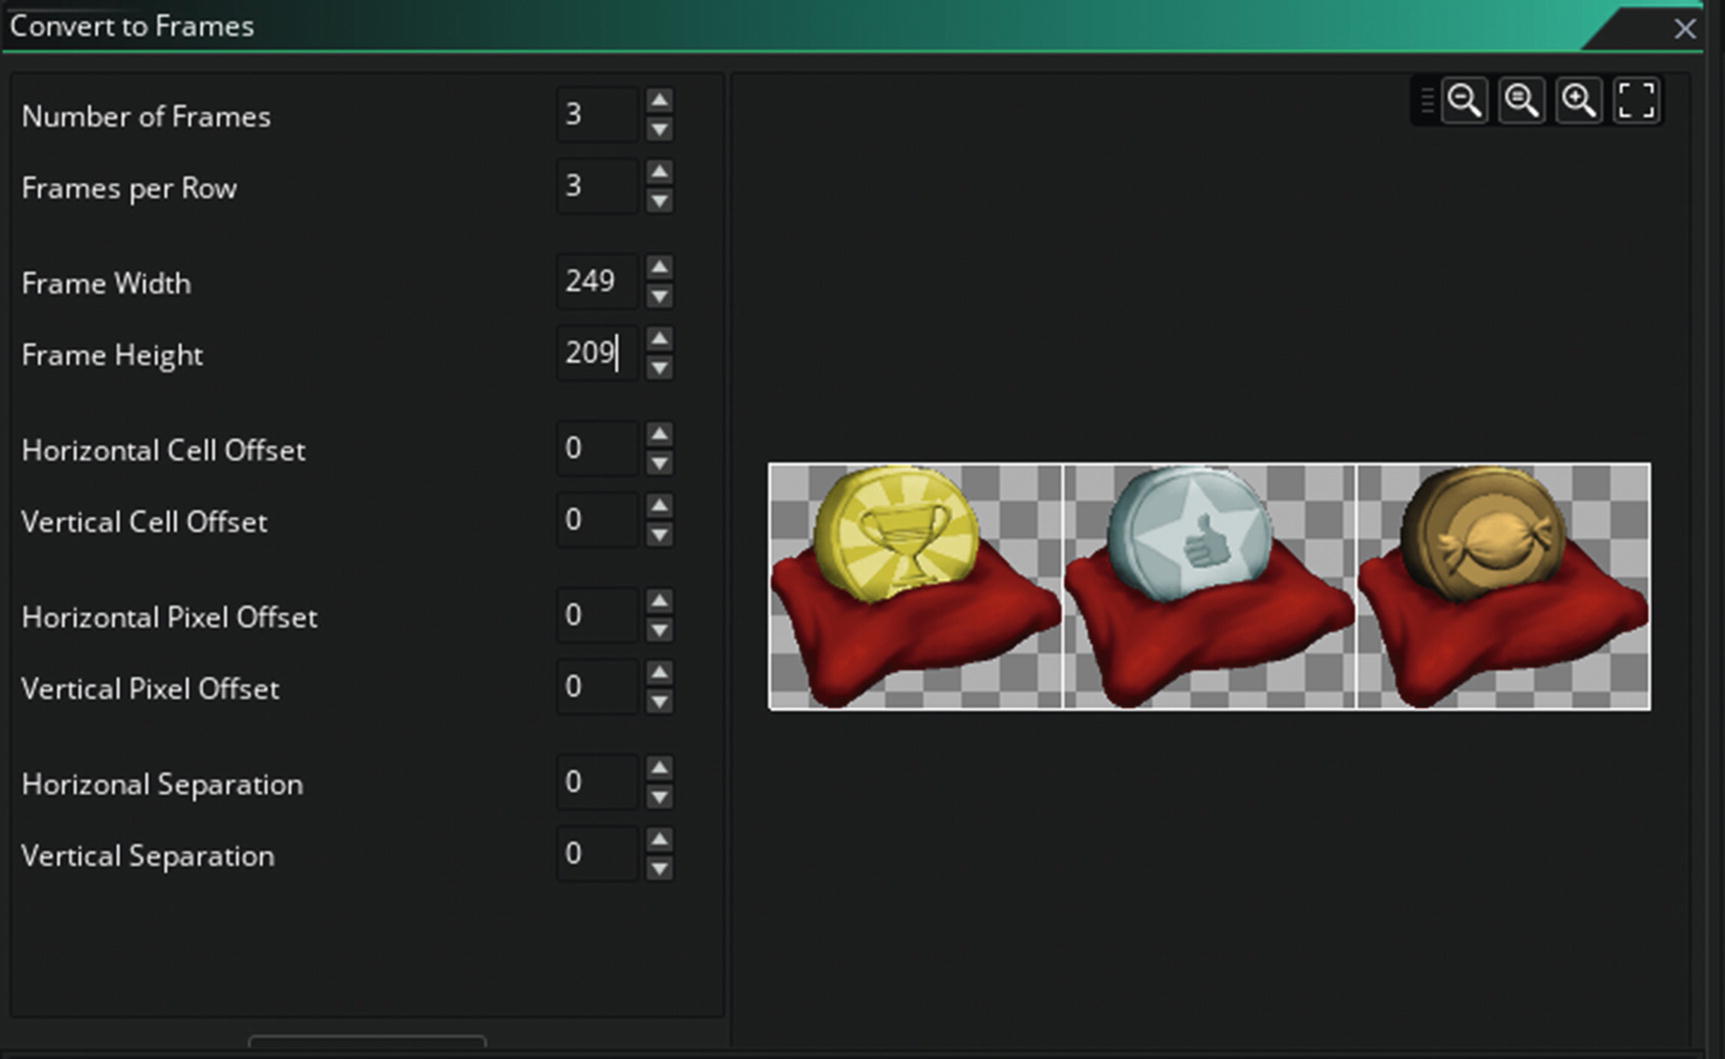Select the gold trophy coin frame
The height and width of the screenshot is (1059, 1725).
[x=915, y=586]
